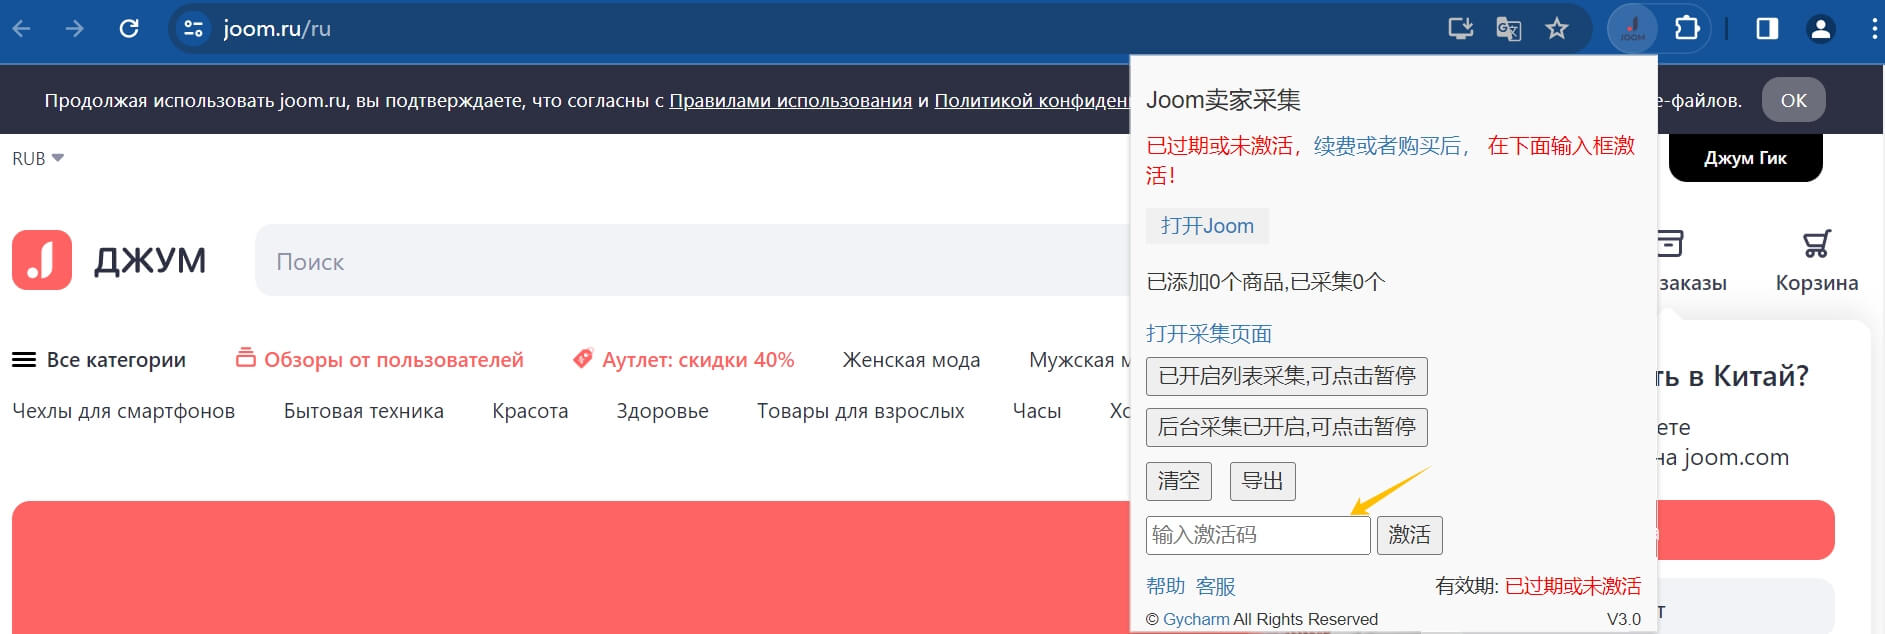
Task: Open Чехлы для смартфонов category
Action: pyautogui.click(x=124, y=411)
